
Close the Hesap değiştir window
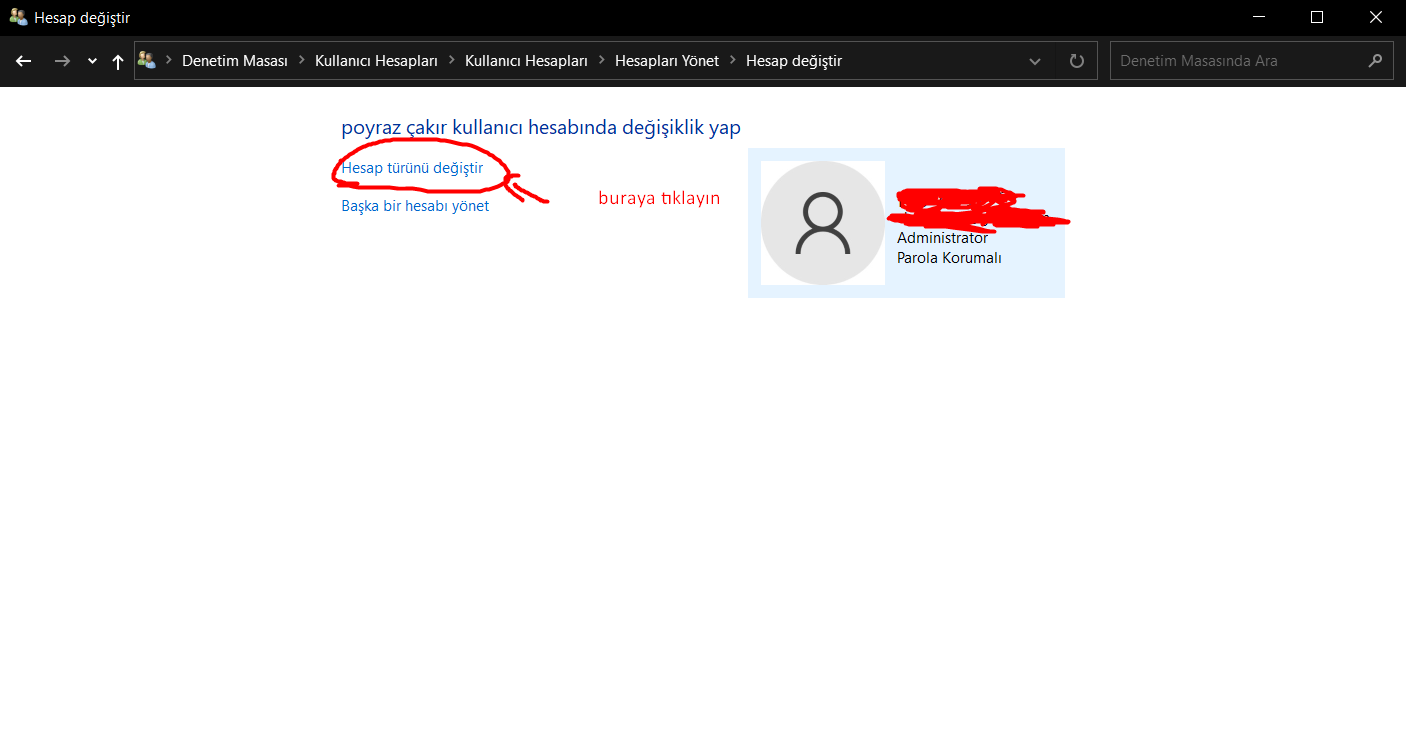coord(1377,17)
